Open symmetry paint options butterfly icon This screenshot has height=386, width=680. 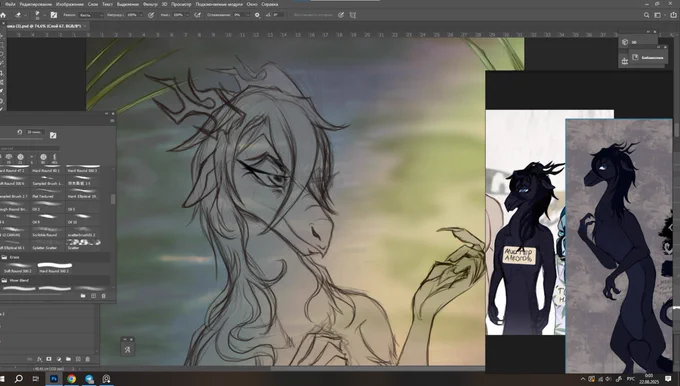pyautogui.click(x=353, y=15)
